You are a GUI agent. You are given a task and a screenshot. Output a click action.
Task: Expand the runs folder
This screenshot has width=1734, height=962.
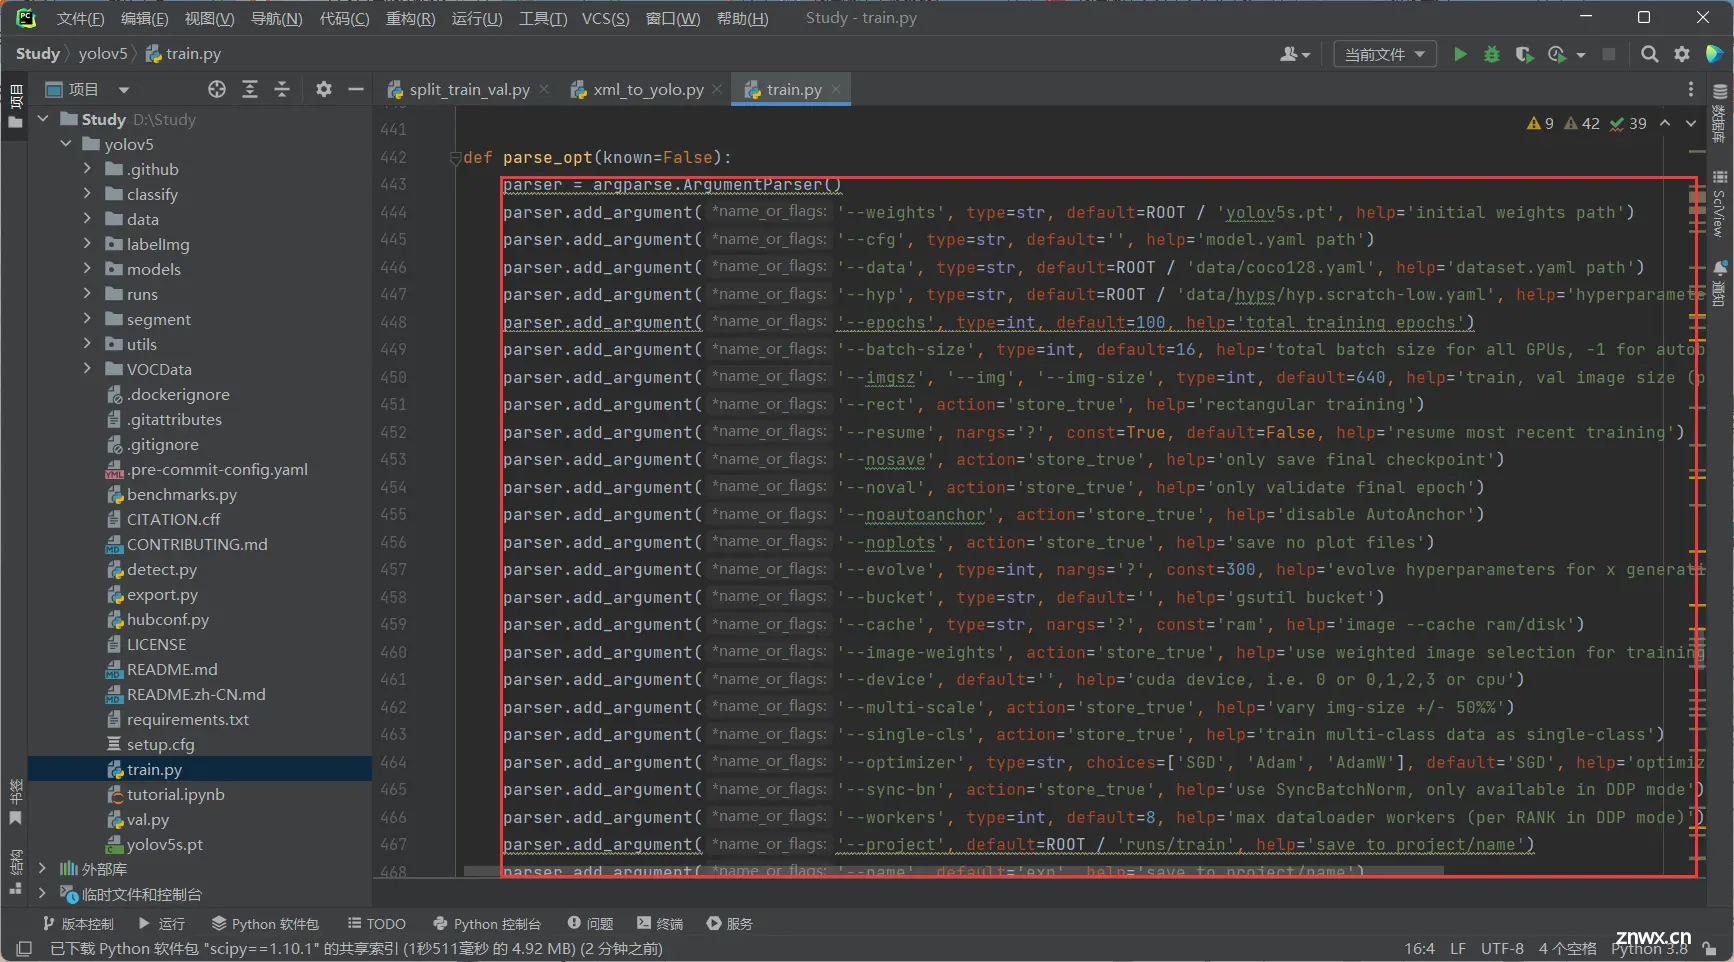[x=87, y=294]
